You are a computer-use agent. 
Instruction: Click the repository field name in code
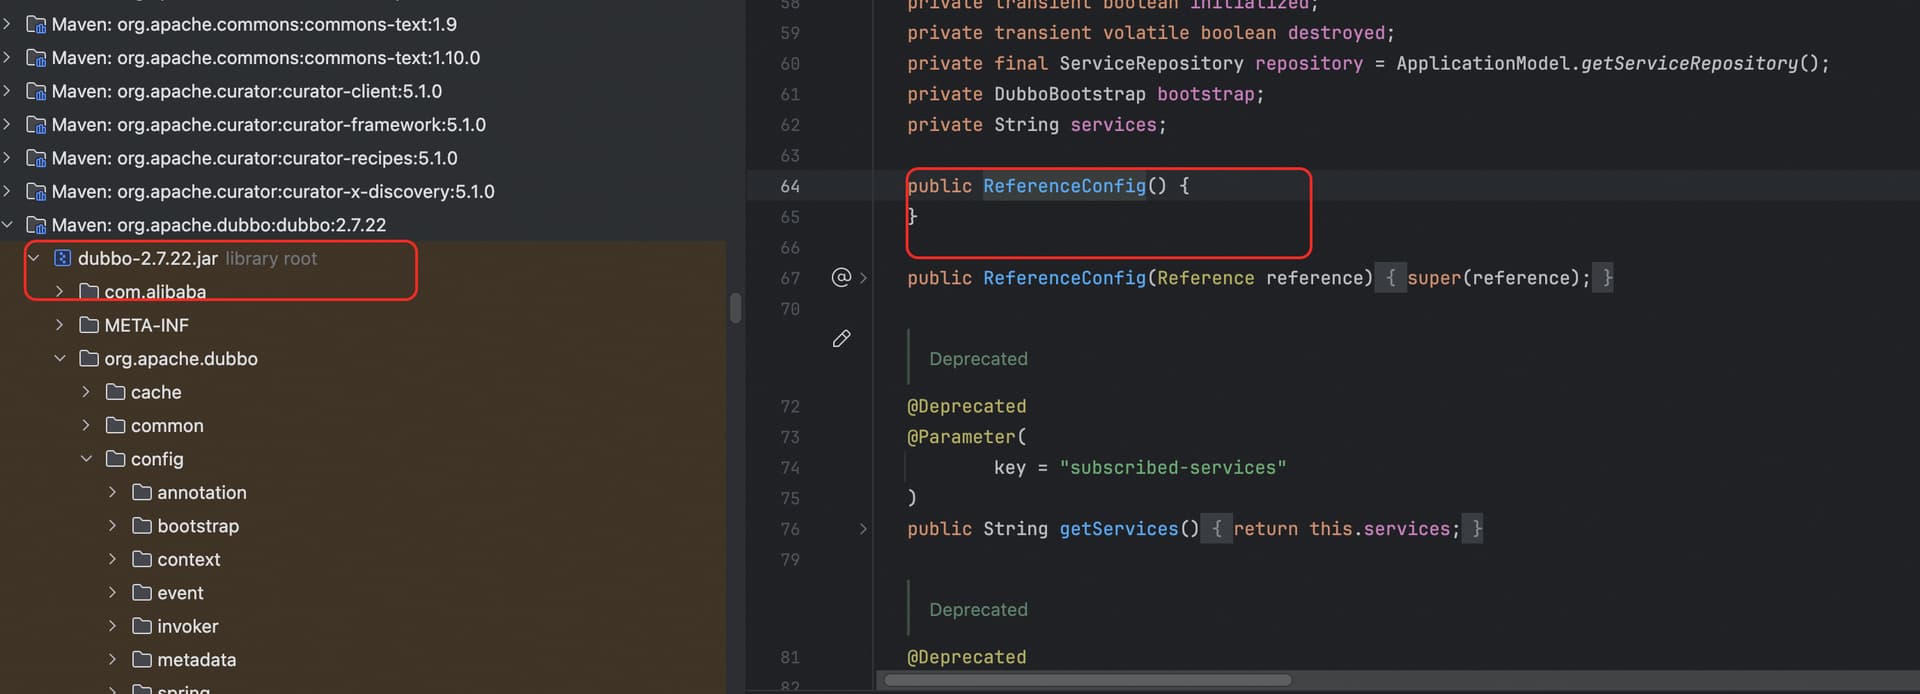[x=1308, y=63]
